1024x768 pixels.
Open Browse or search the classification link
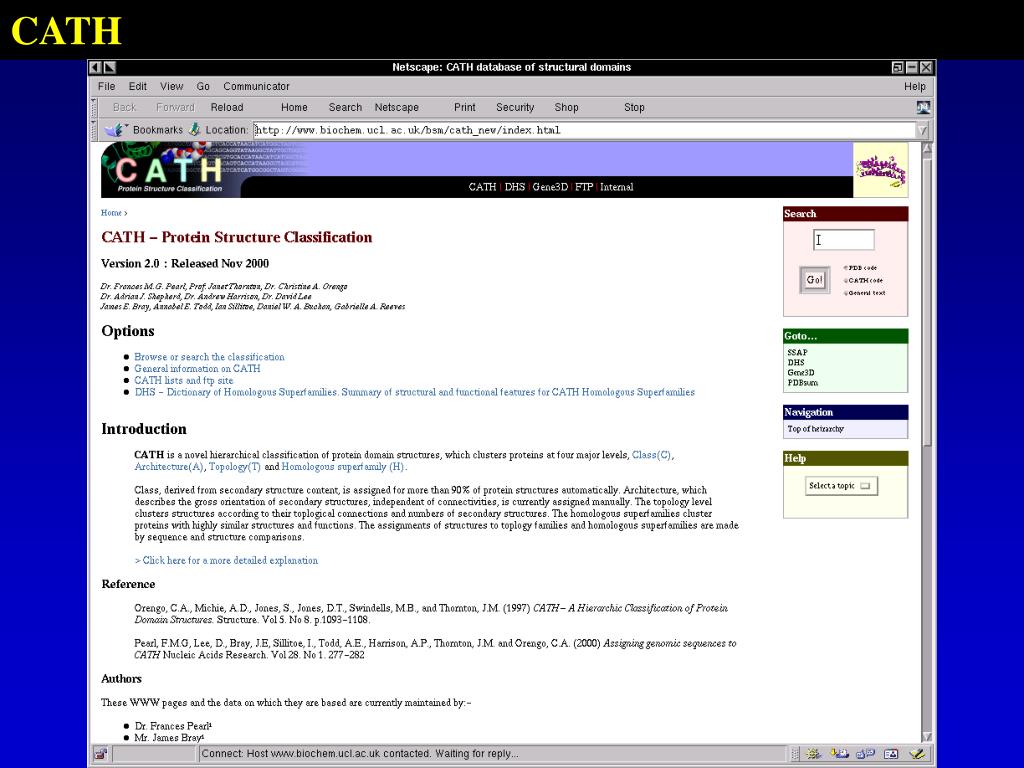(x=209, y=357)
